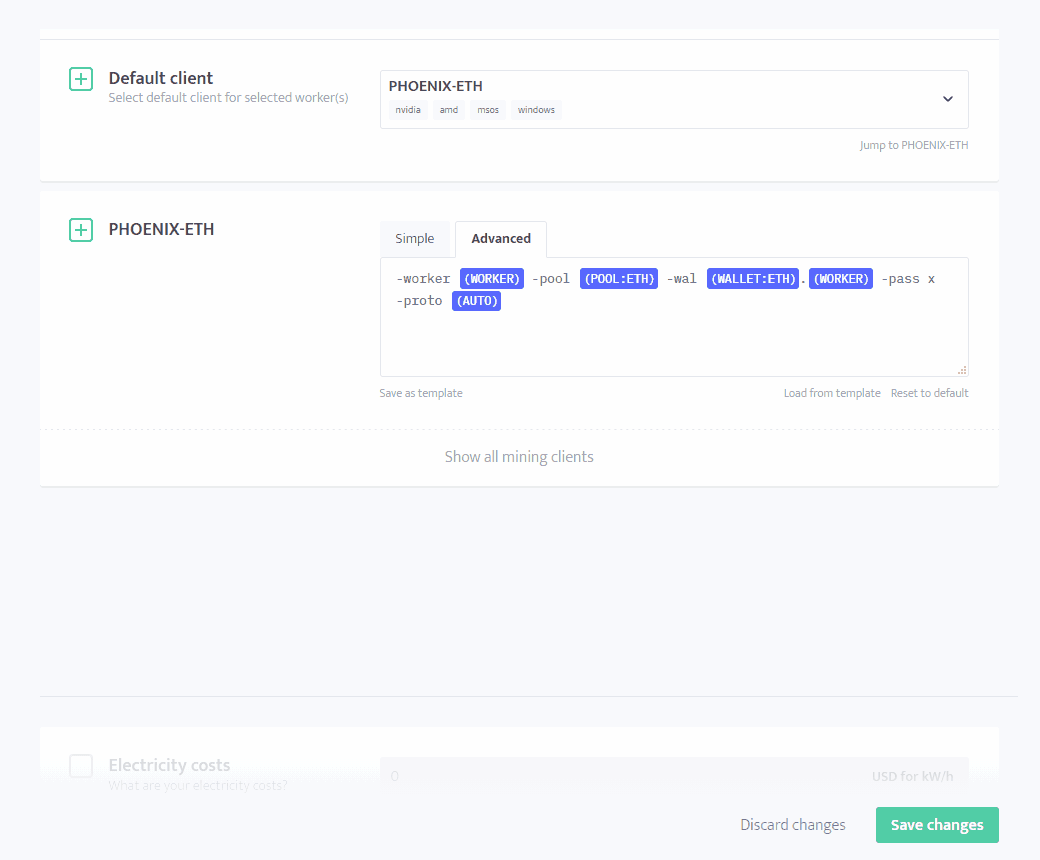1040x860 pixels.
Task: Switch to the Simple tab
Action: tap(415, 239)
